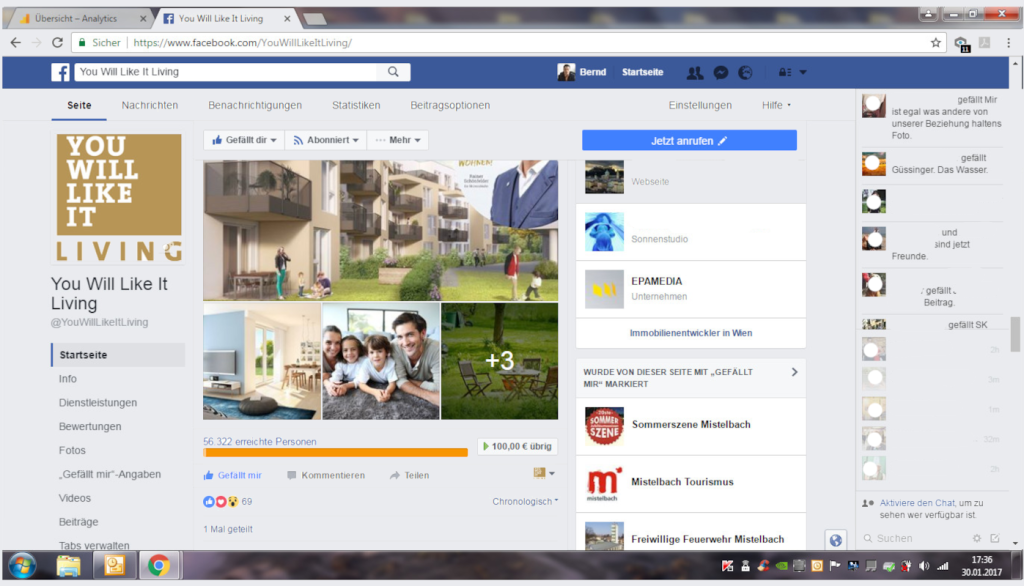Open the notifications globe in header
Image resolution: width=1024 pixels, height=586 pixels.
pyautogui.click(x=745, y=72)
